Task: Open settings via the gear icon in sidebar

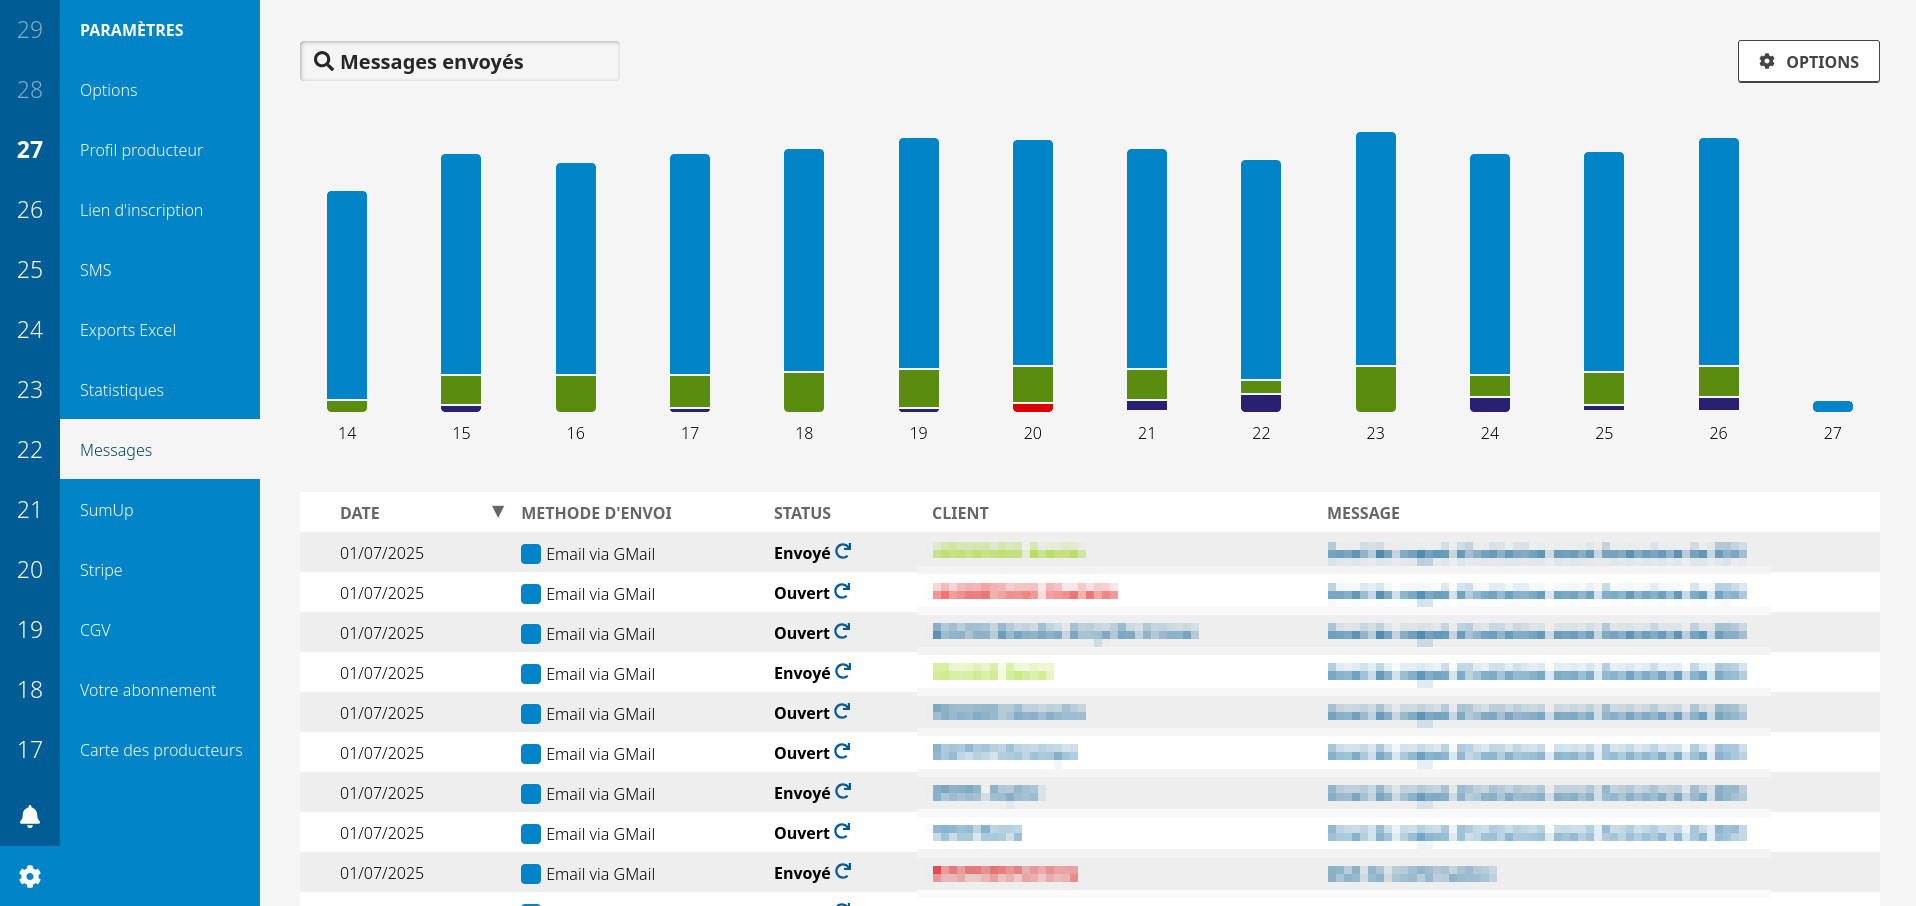Action: coord(30,876)
